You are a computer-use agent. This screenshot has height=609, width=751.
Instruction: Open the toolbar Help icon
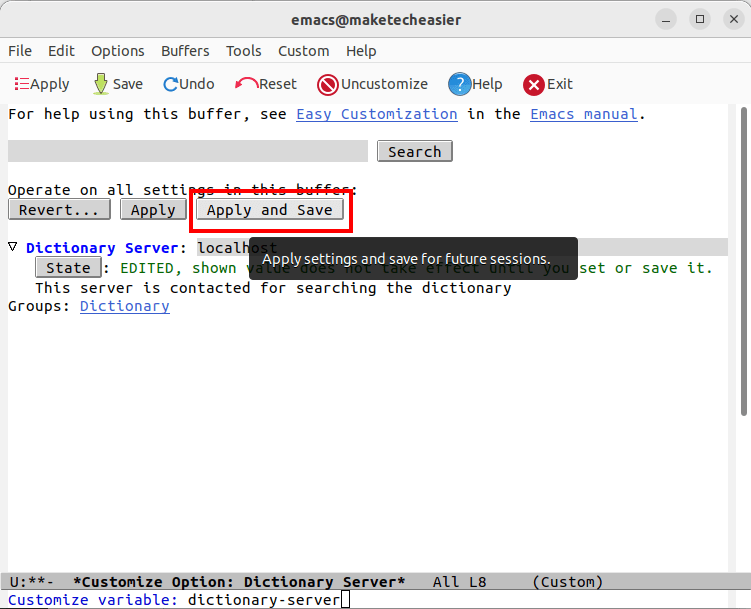475,84
